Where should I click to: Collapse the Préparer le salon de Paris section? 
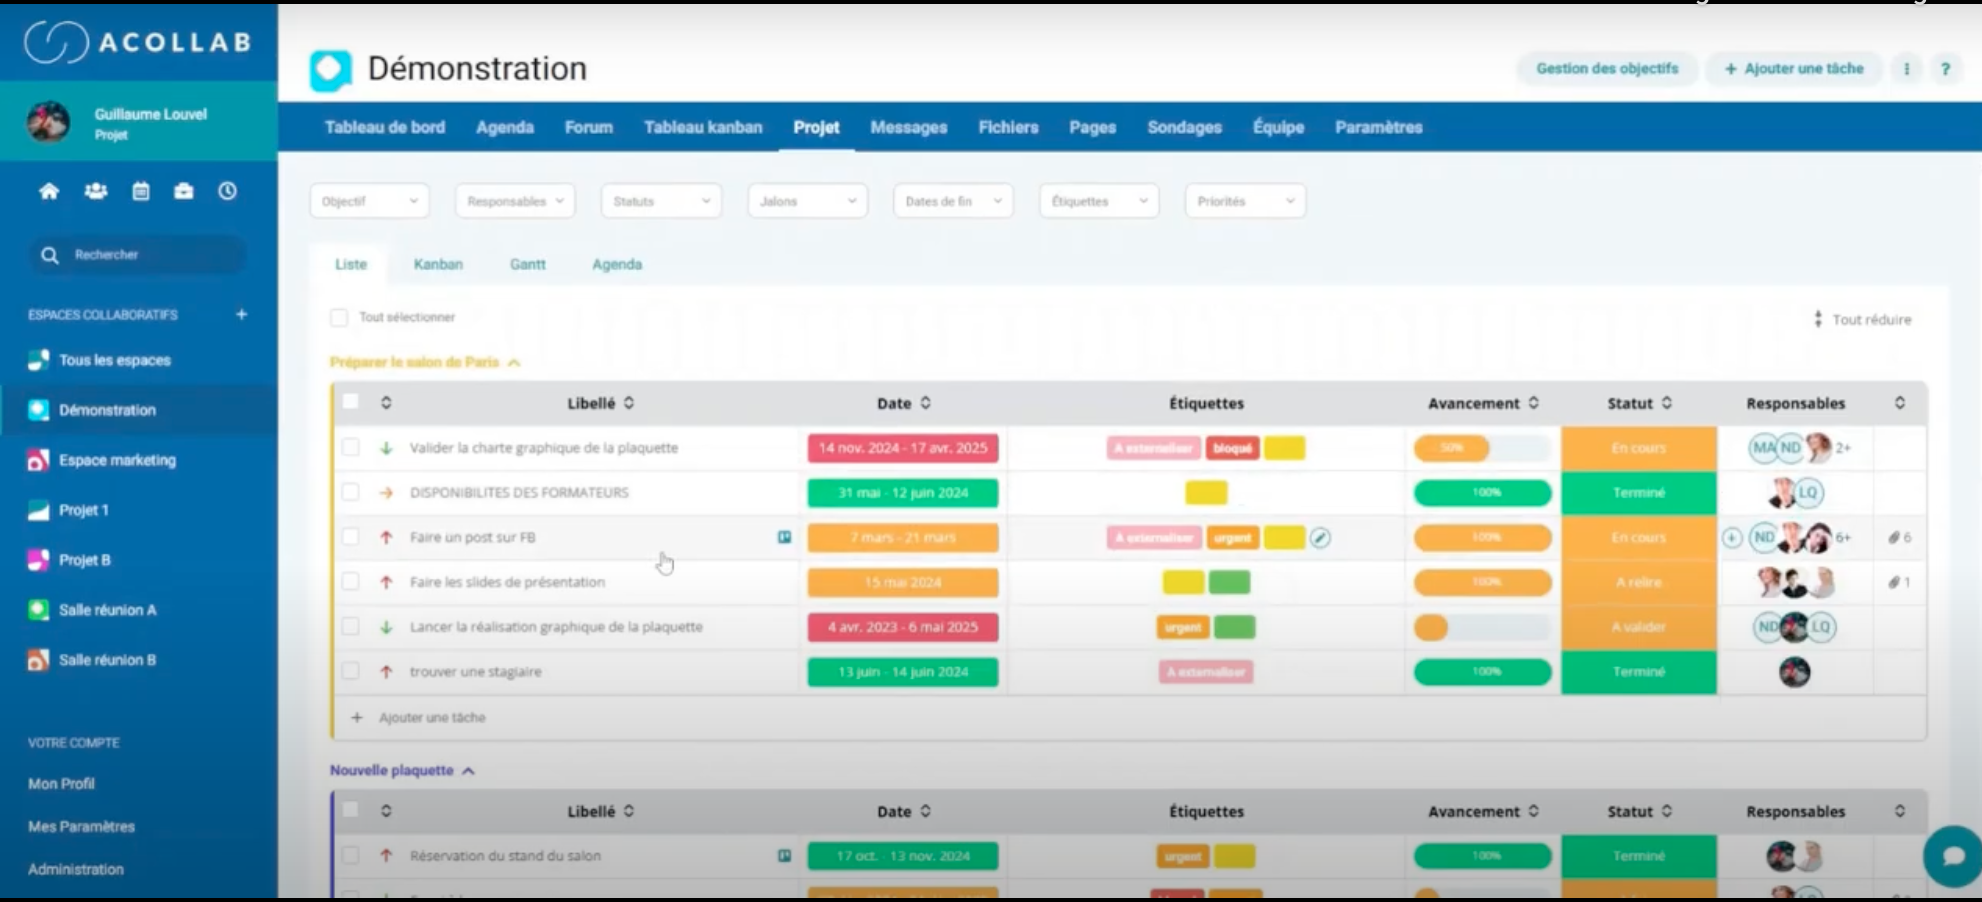514,363
